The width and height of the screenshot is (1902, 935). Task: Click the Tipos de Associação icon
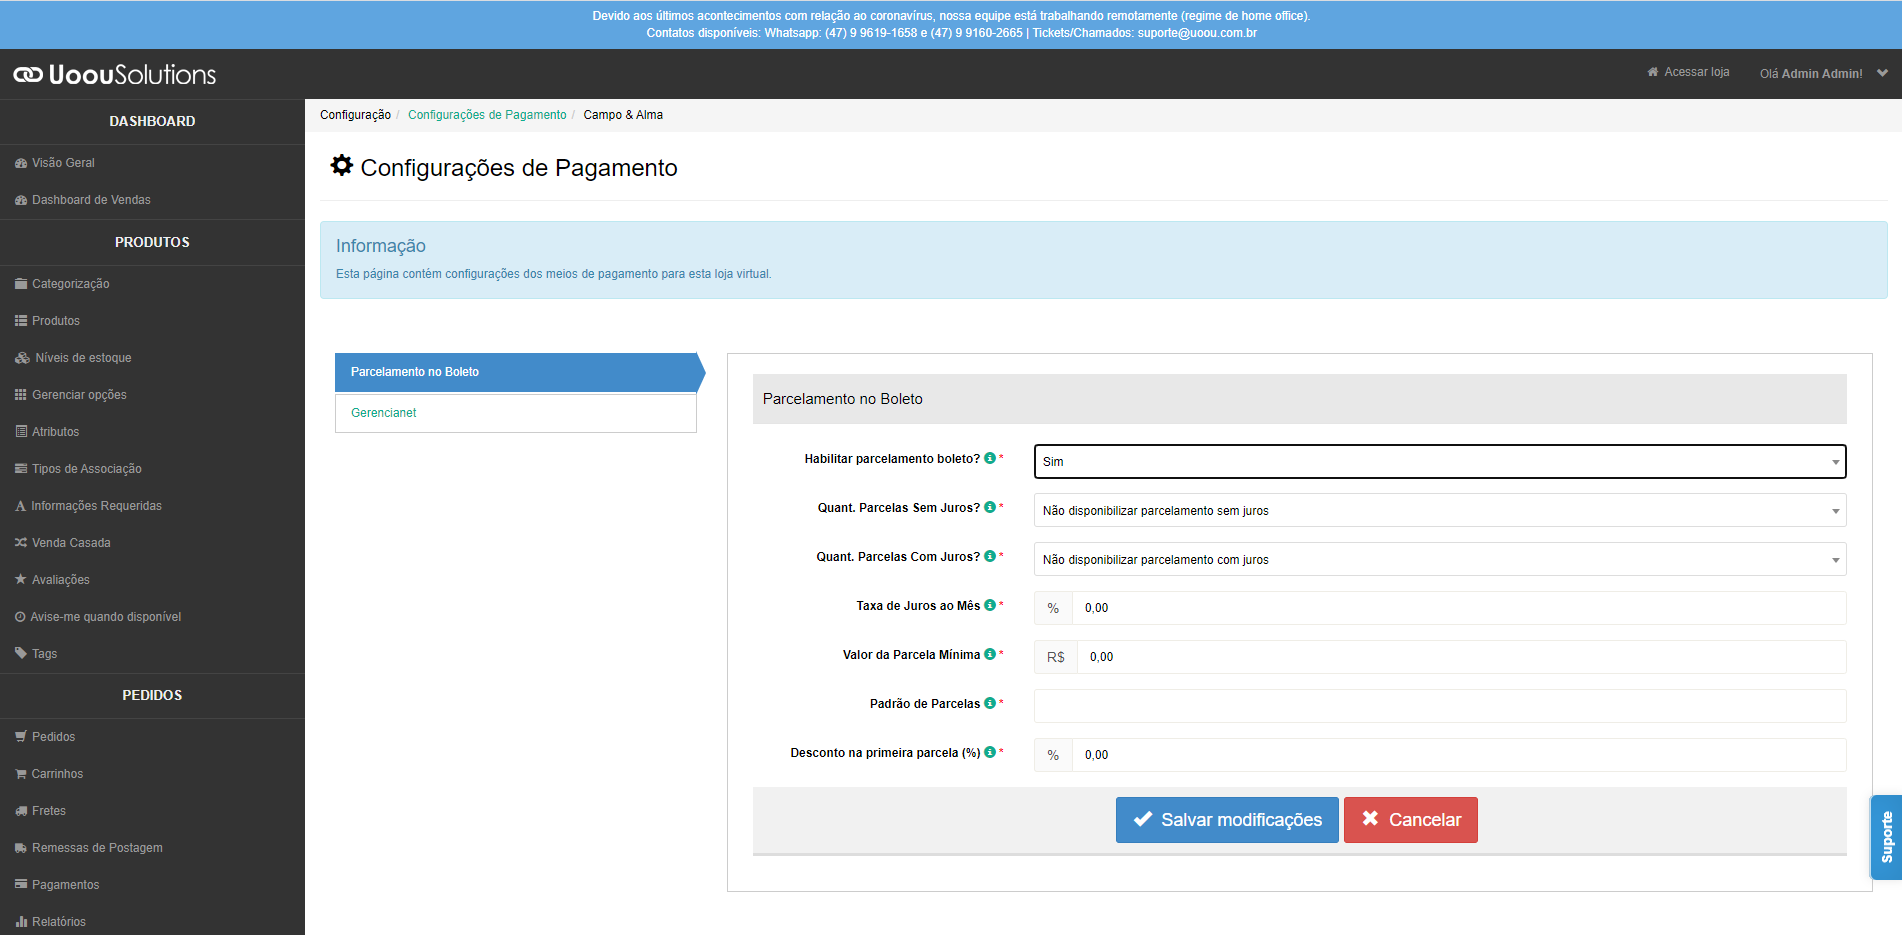[21, 469]
